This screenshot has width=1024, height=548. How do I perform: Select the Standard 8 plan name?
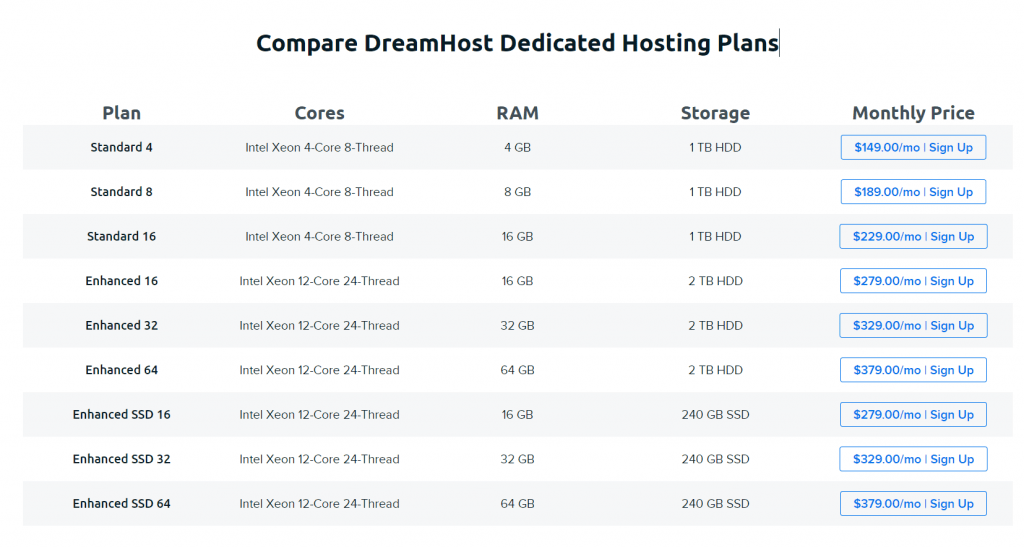pos(121,192)
